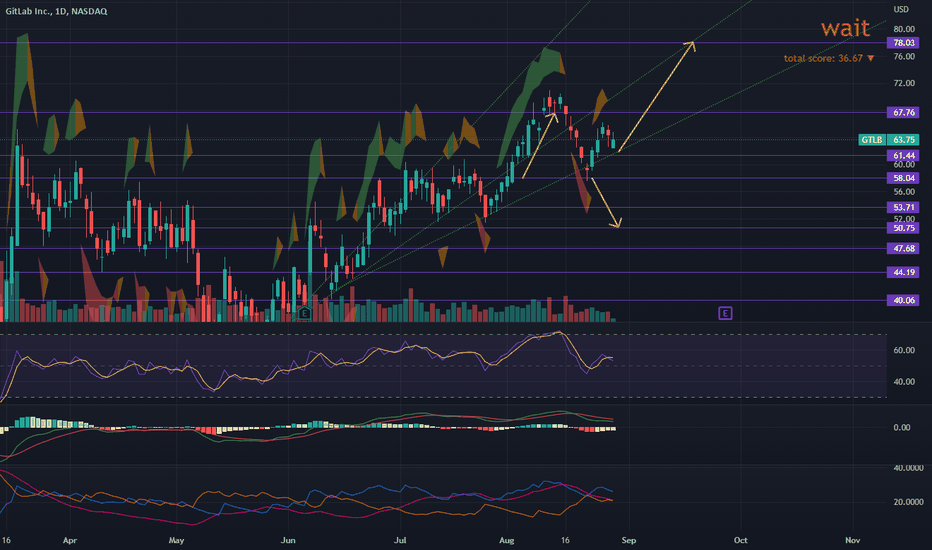Click the 'Sep' date axis label

(629, 540)
